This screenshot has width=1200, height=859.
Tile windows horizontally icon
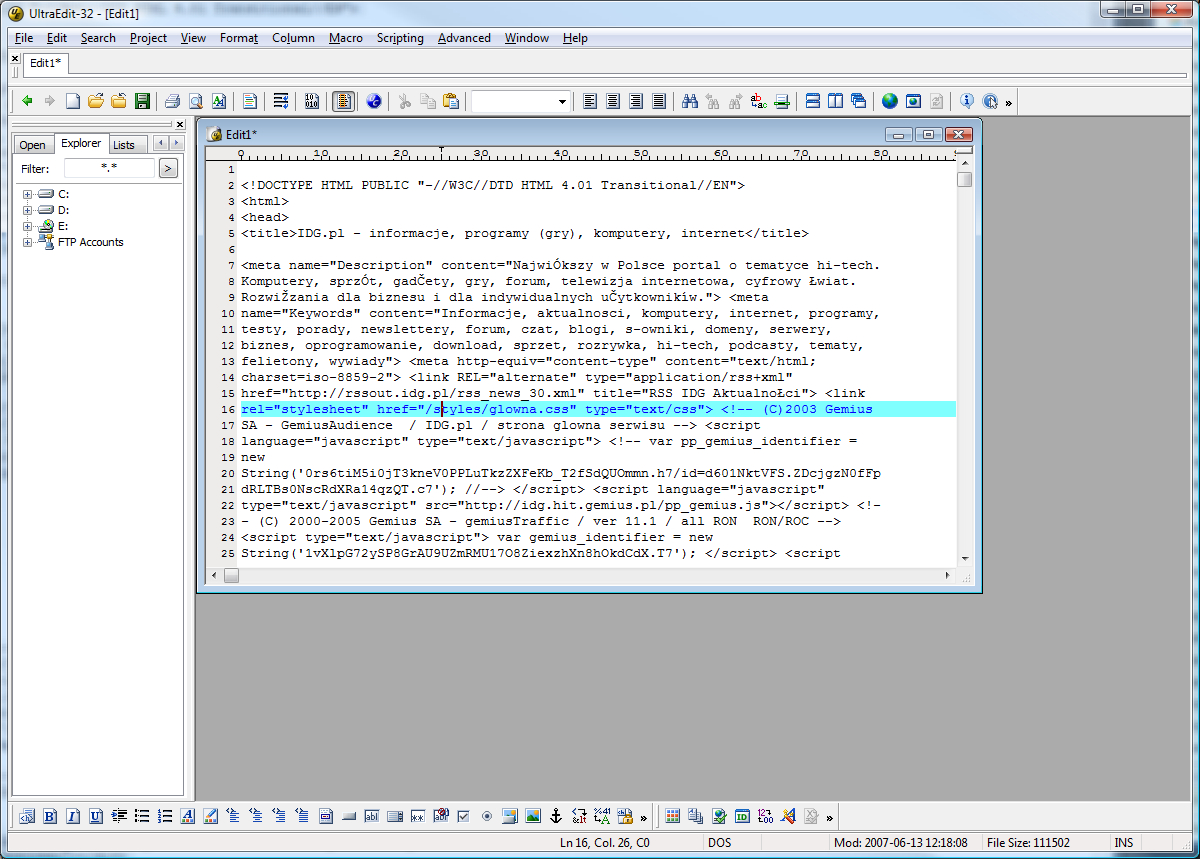click(812, 101)
